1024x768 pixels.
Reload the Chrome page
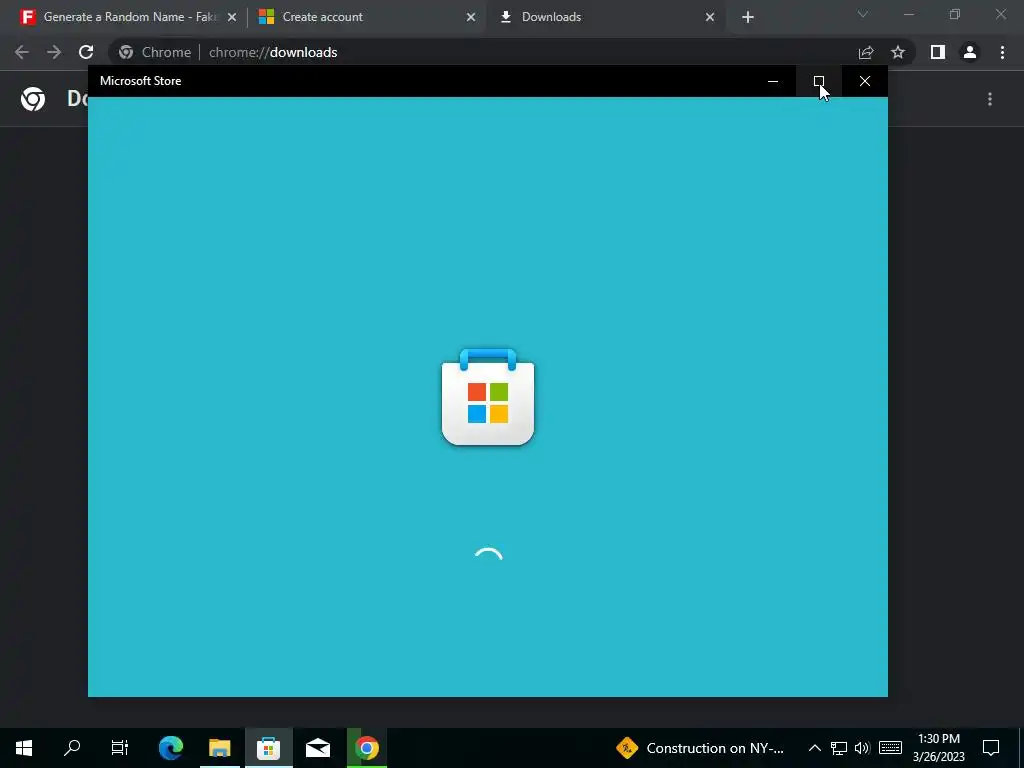(x=86, y=52)
